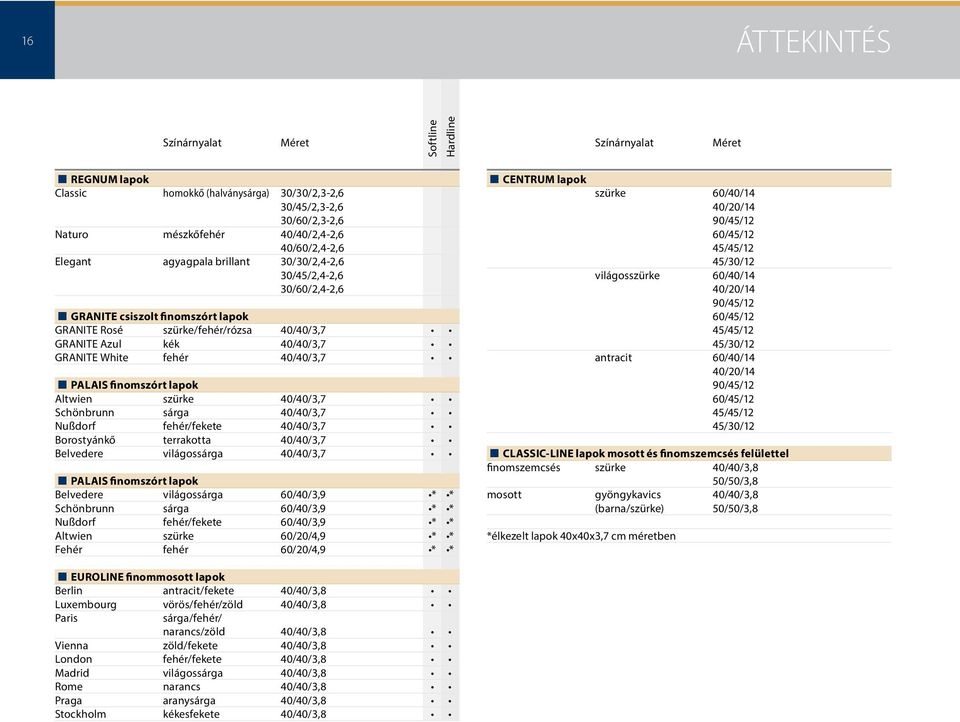The width and height of the screenshot is (960, 722).
Task: Click the mosott row label
Action: (x=504, y=495)
